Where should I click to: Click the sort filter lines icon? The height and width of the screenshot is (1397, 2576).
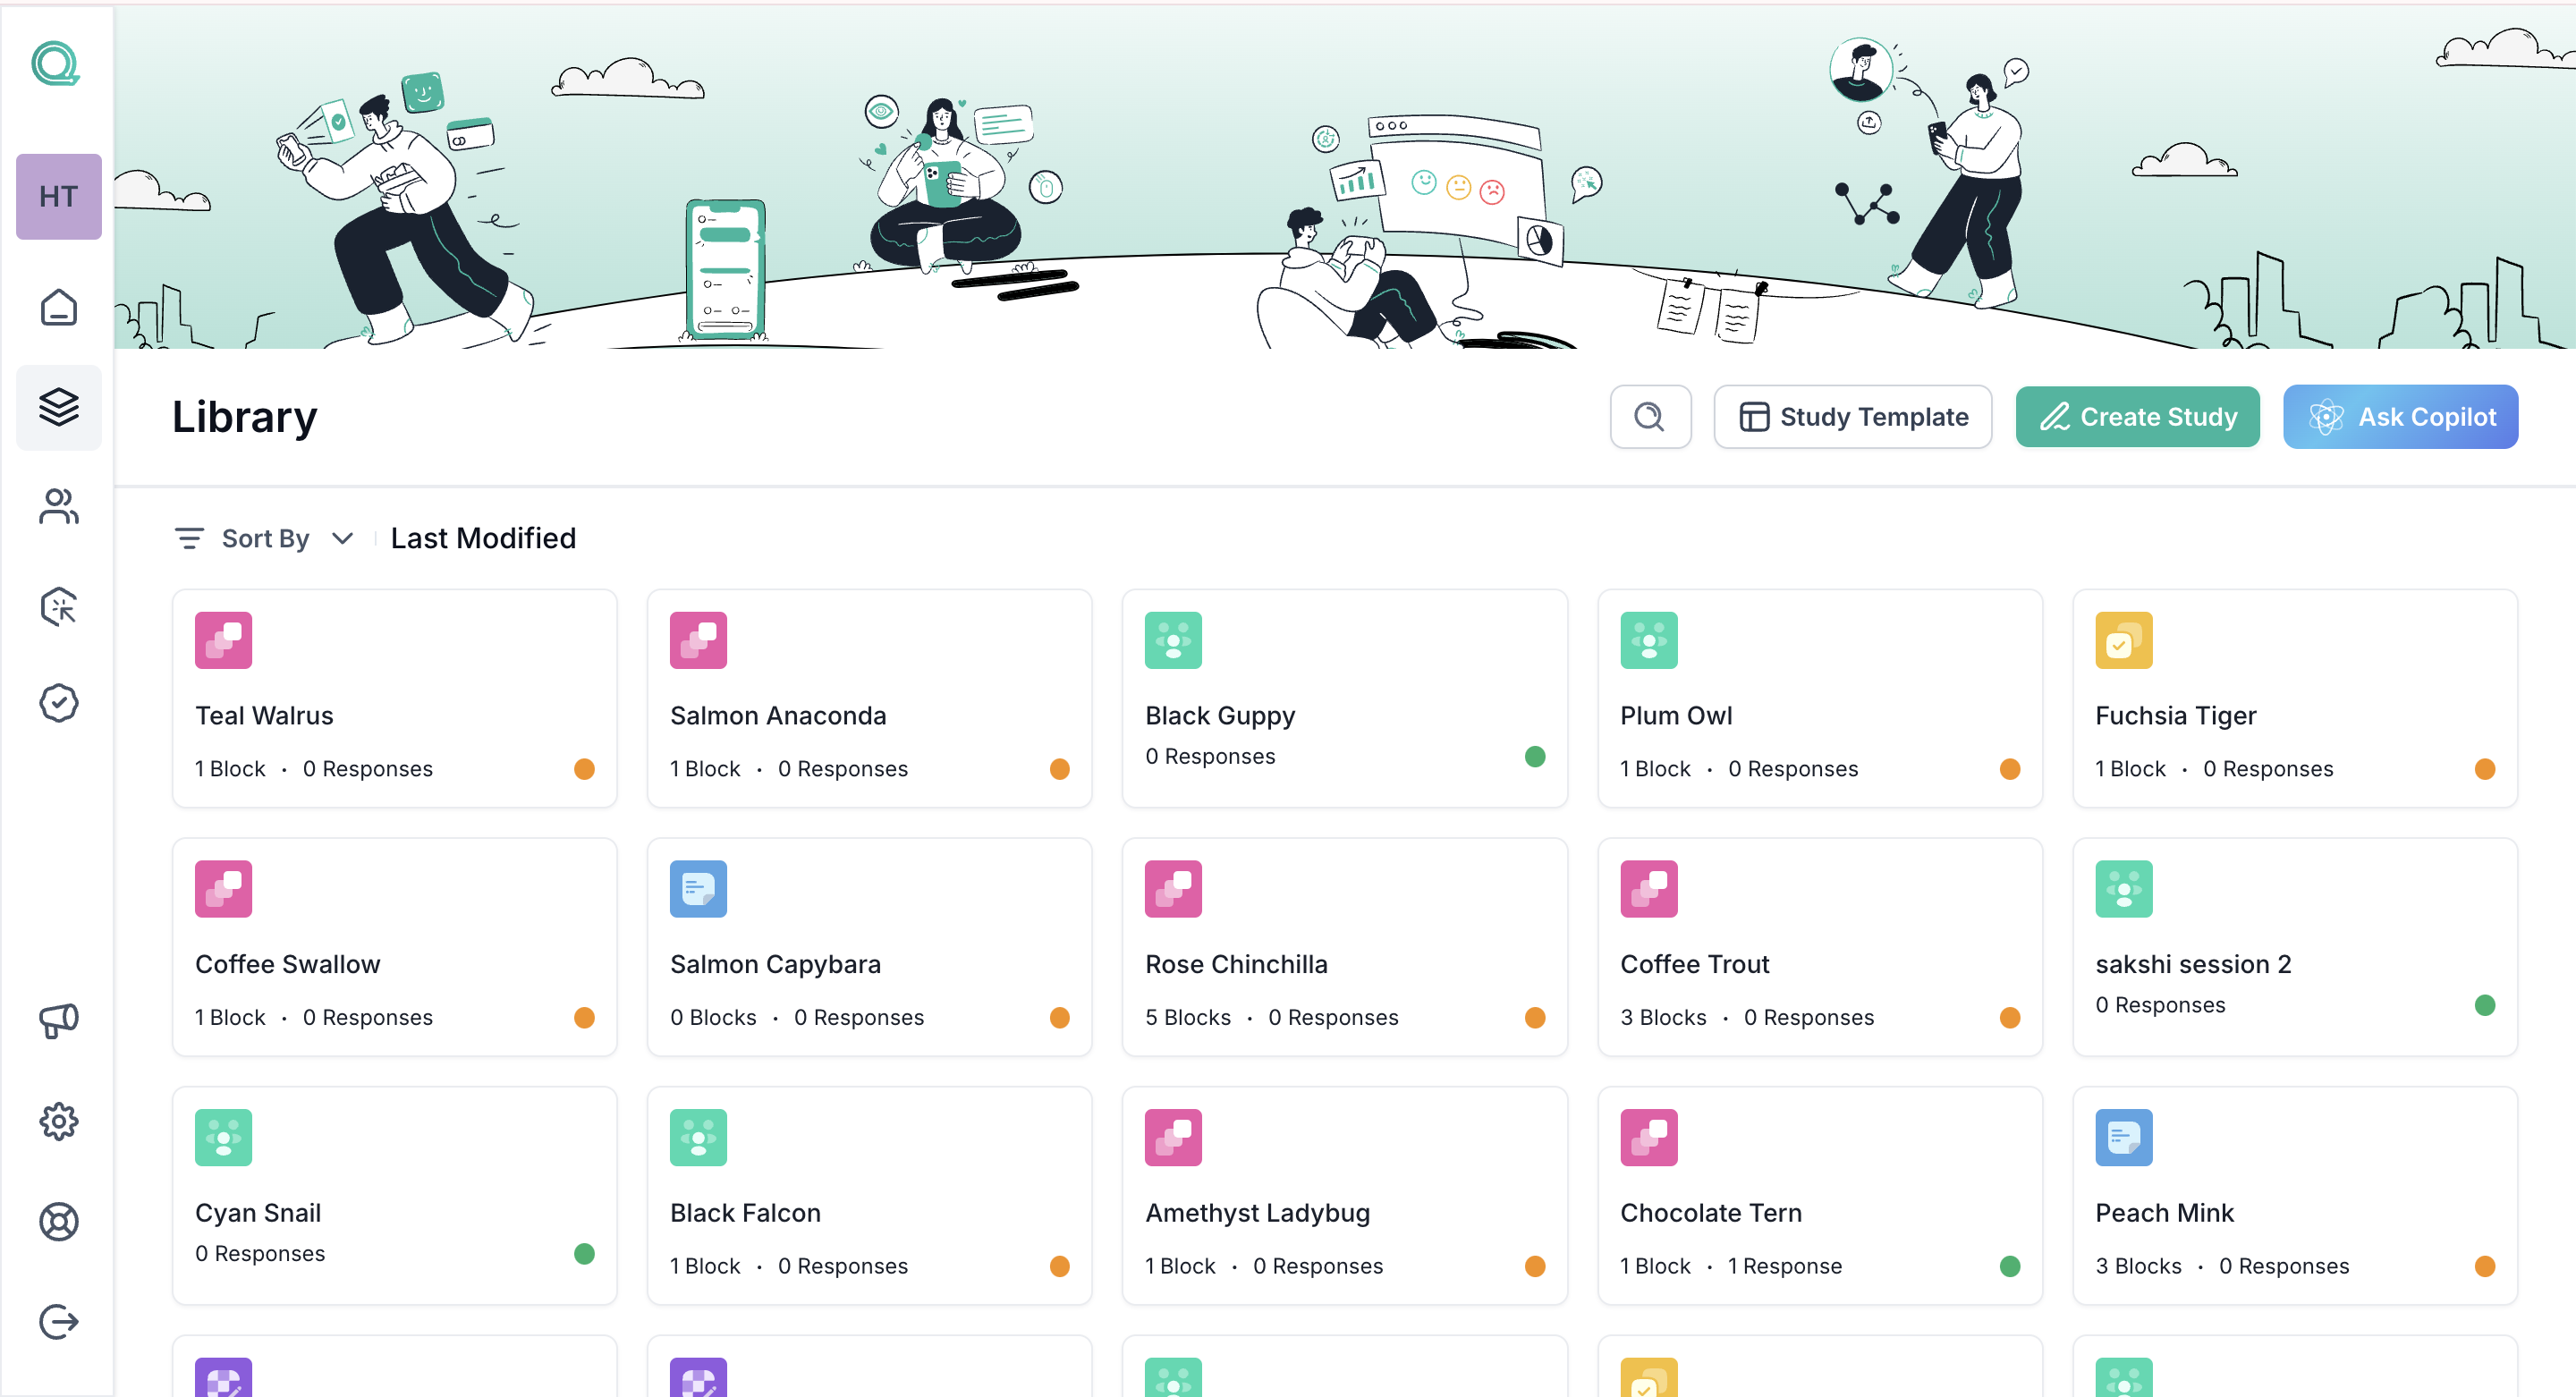(x=189, y=539)
